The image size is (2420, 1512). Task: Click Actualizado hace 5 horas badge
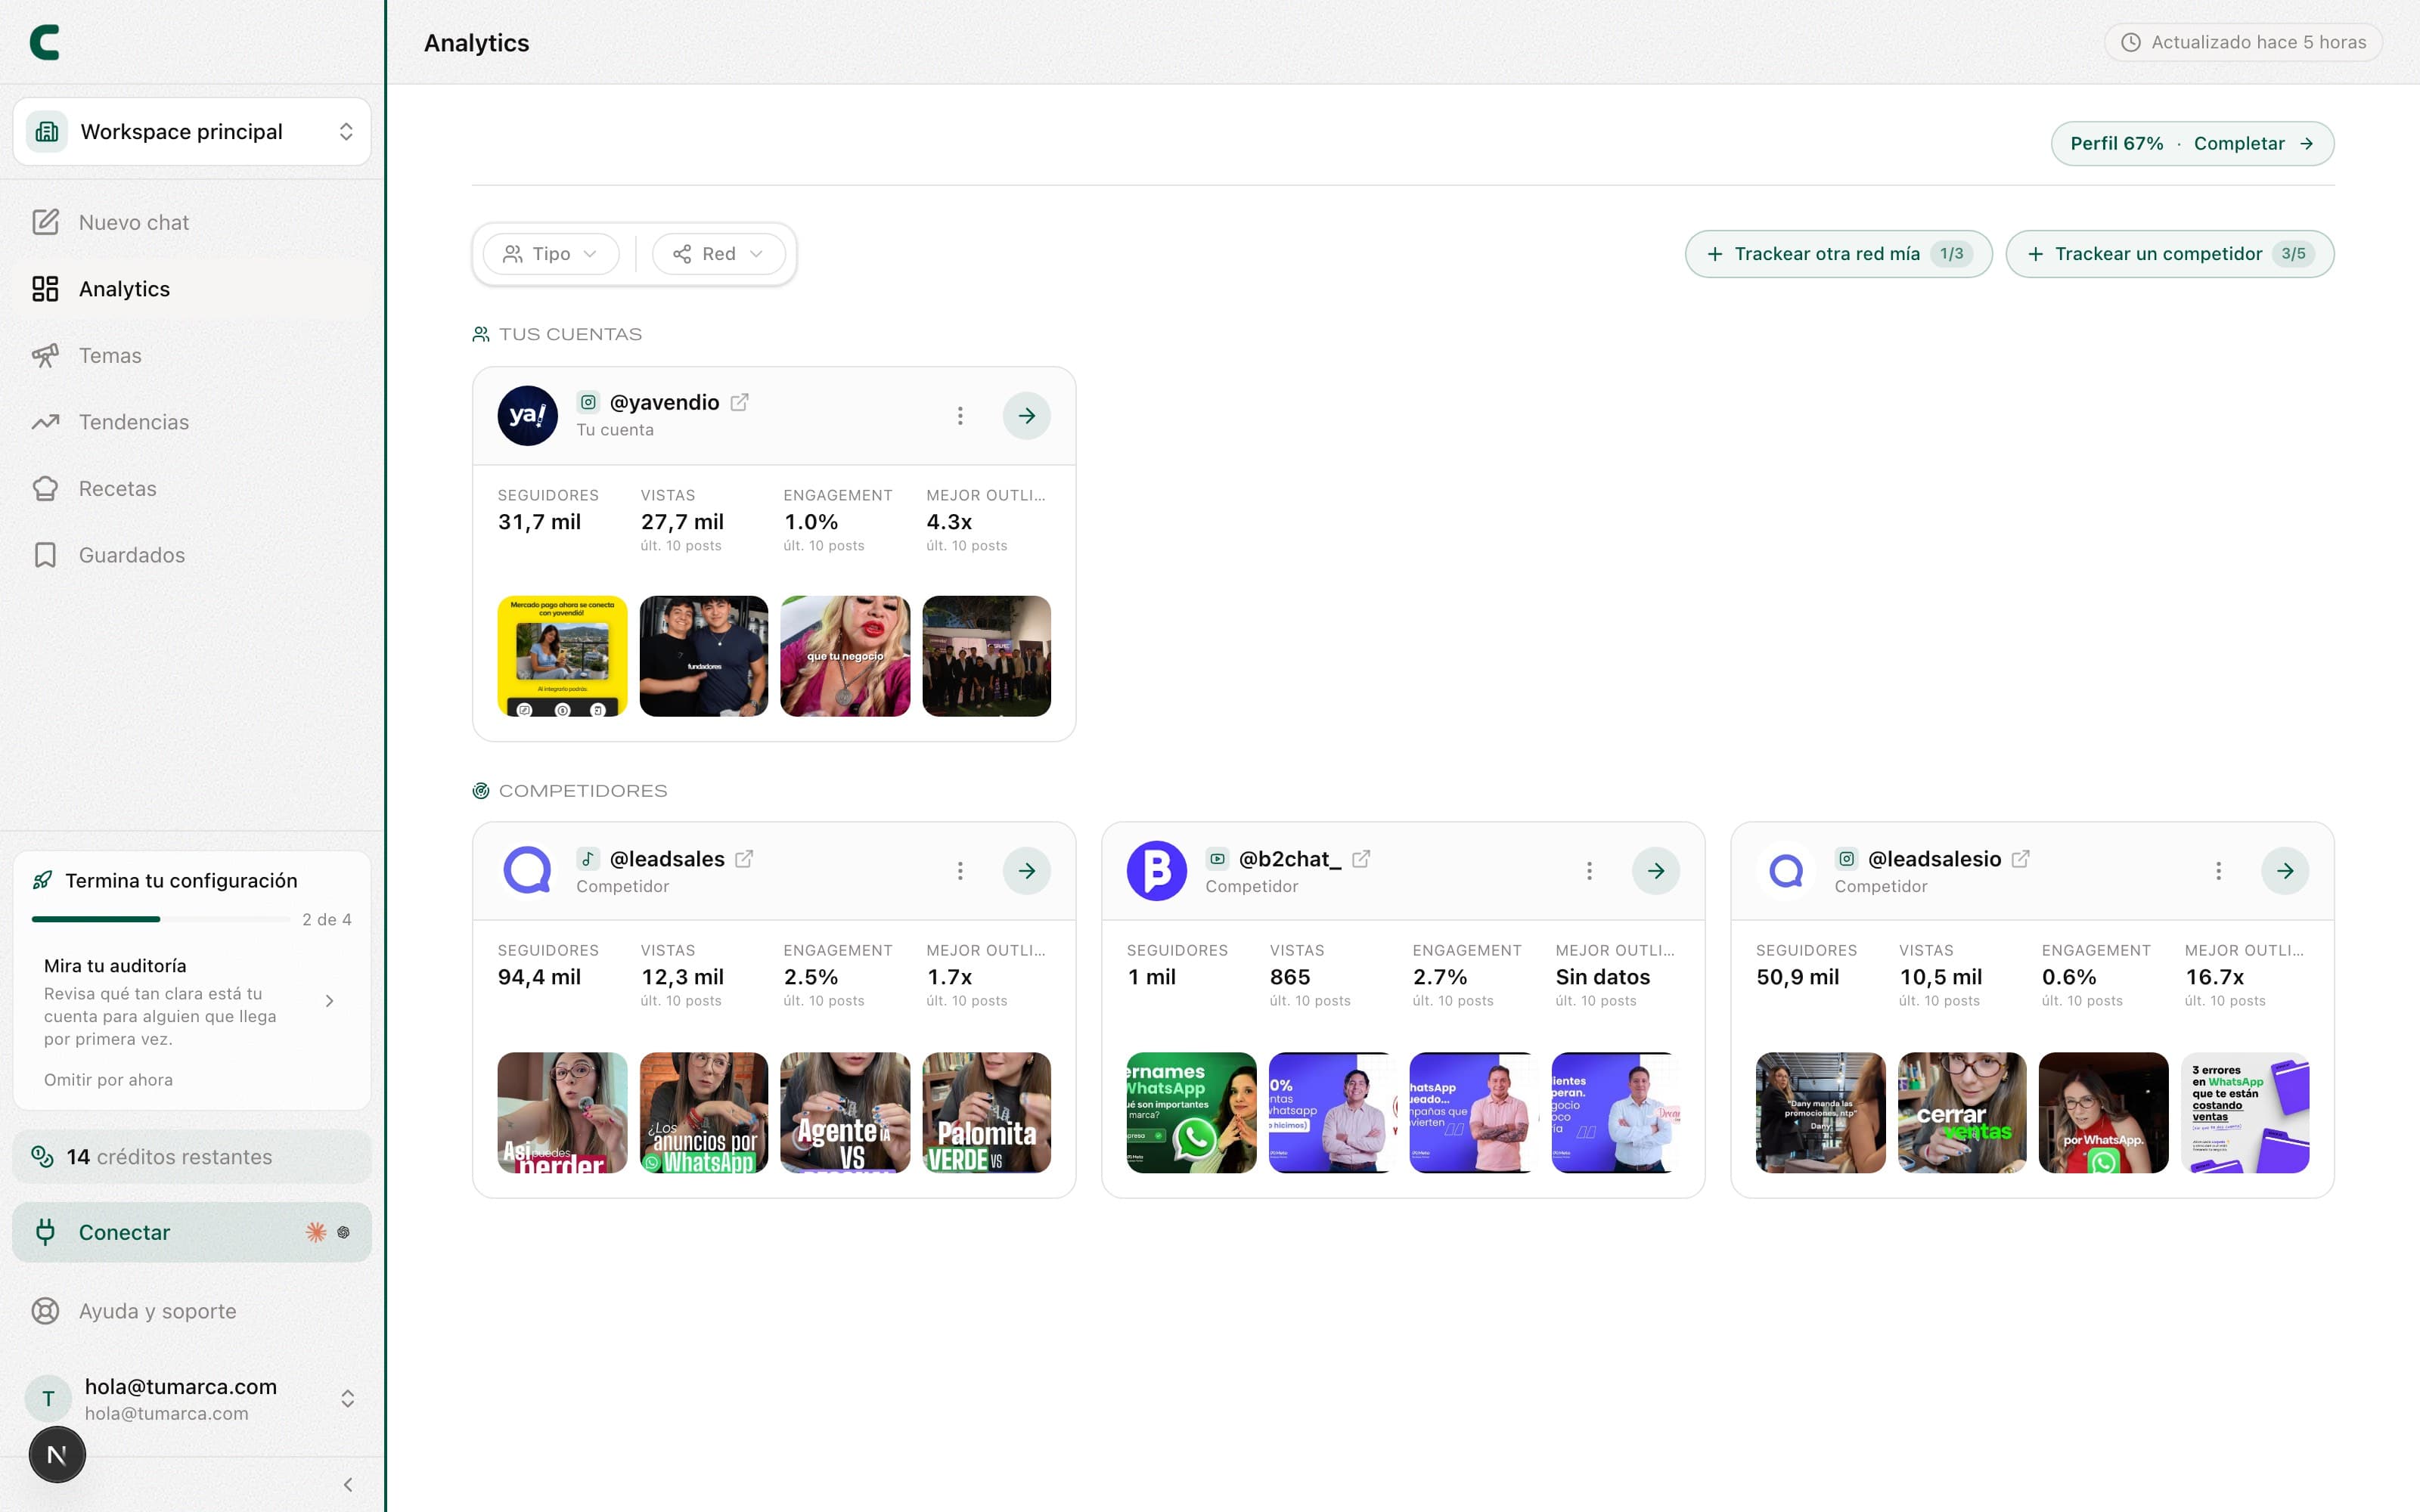click(x=2243, y=42)
